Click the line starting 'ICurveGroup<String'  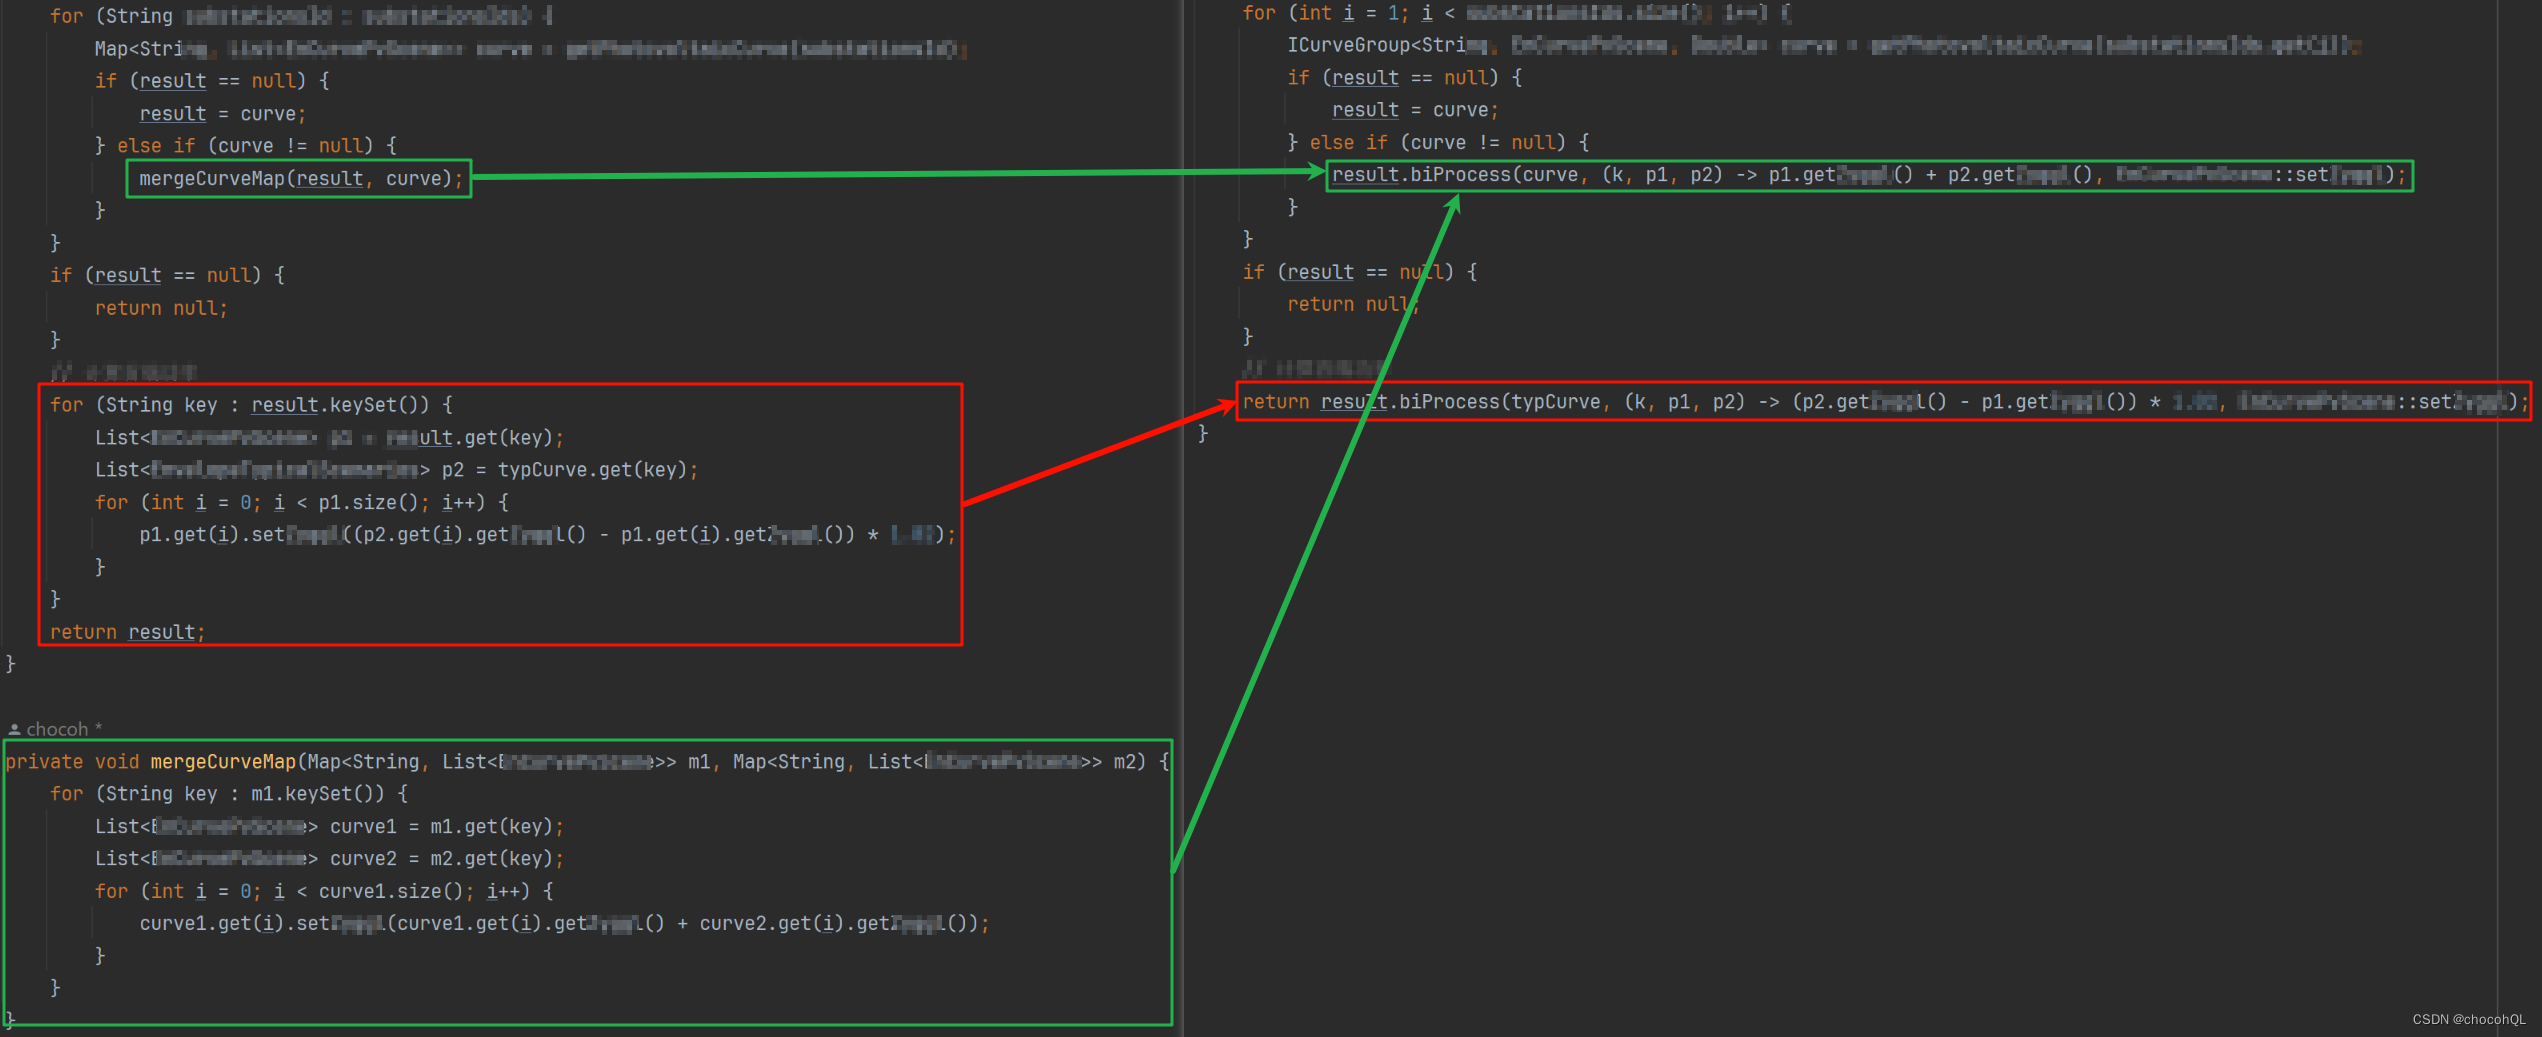(1824, 46)
